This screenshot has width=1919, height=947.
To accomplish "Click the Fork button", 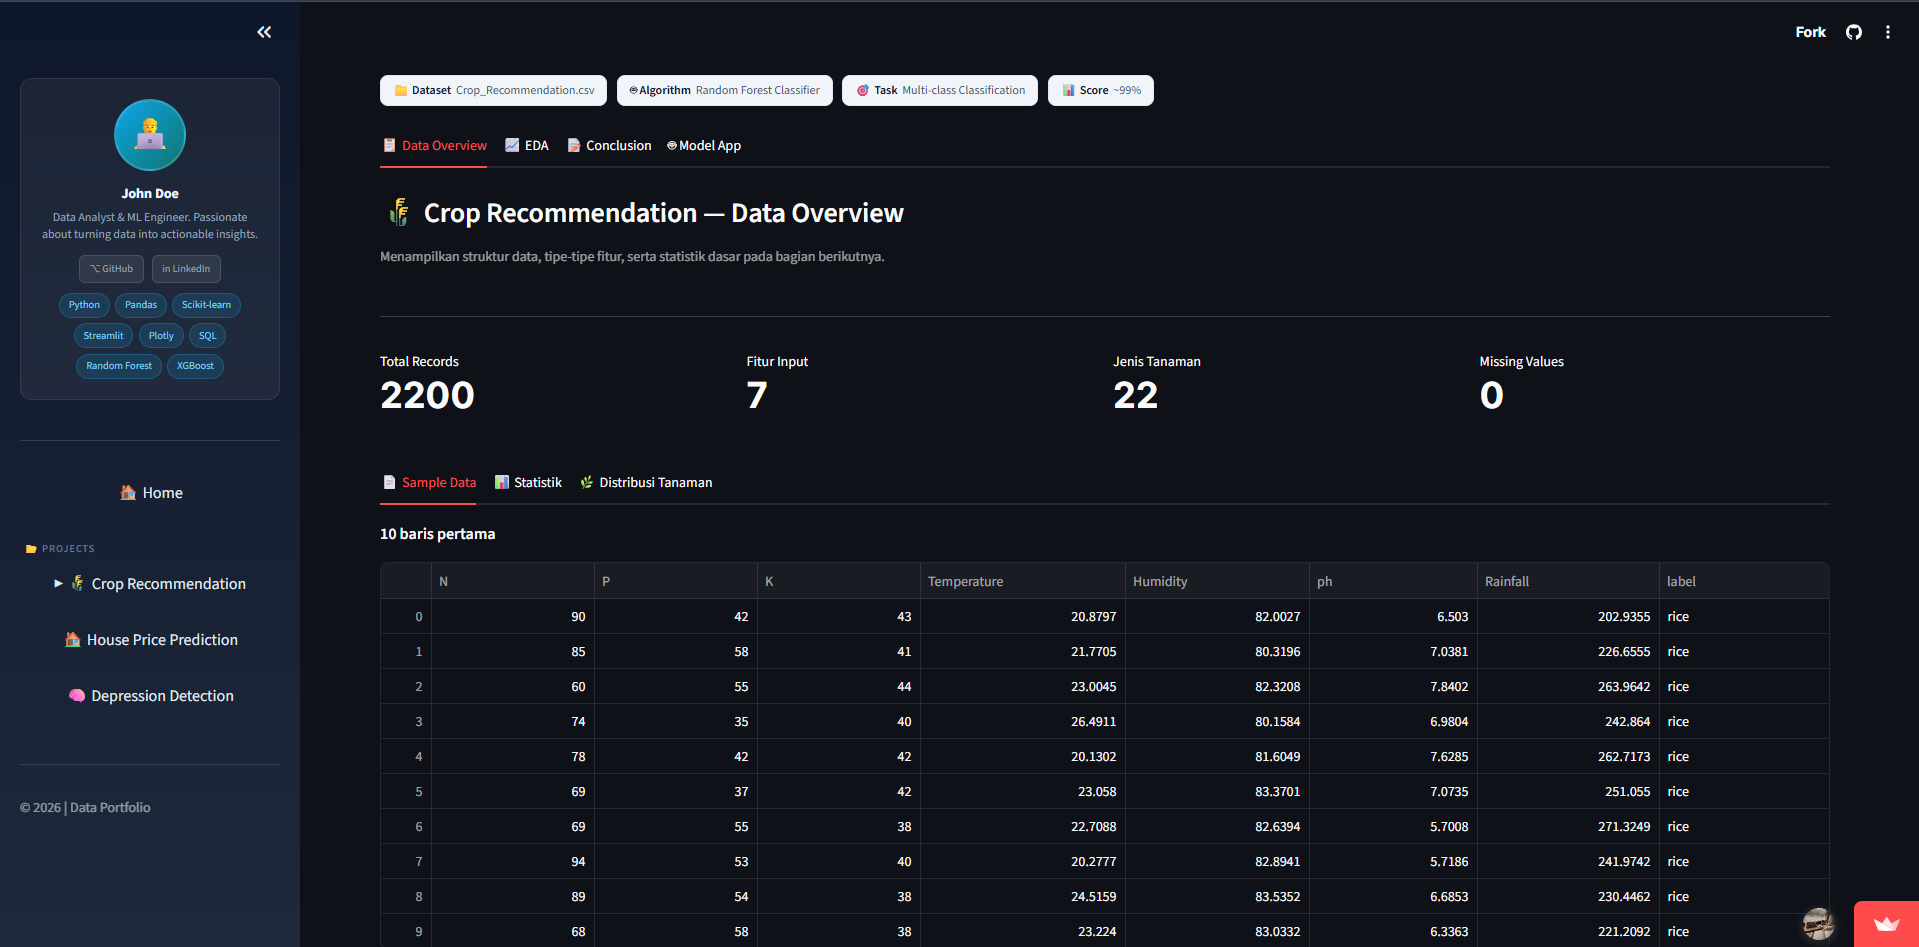I will pos(1810,32).
